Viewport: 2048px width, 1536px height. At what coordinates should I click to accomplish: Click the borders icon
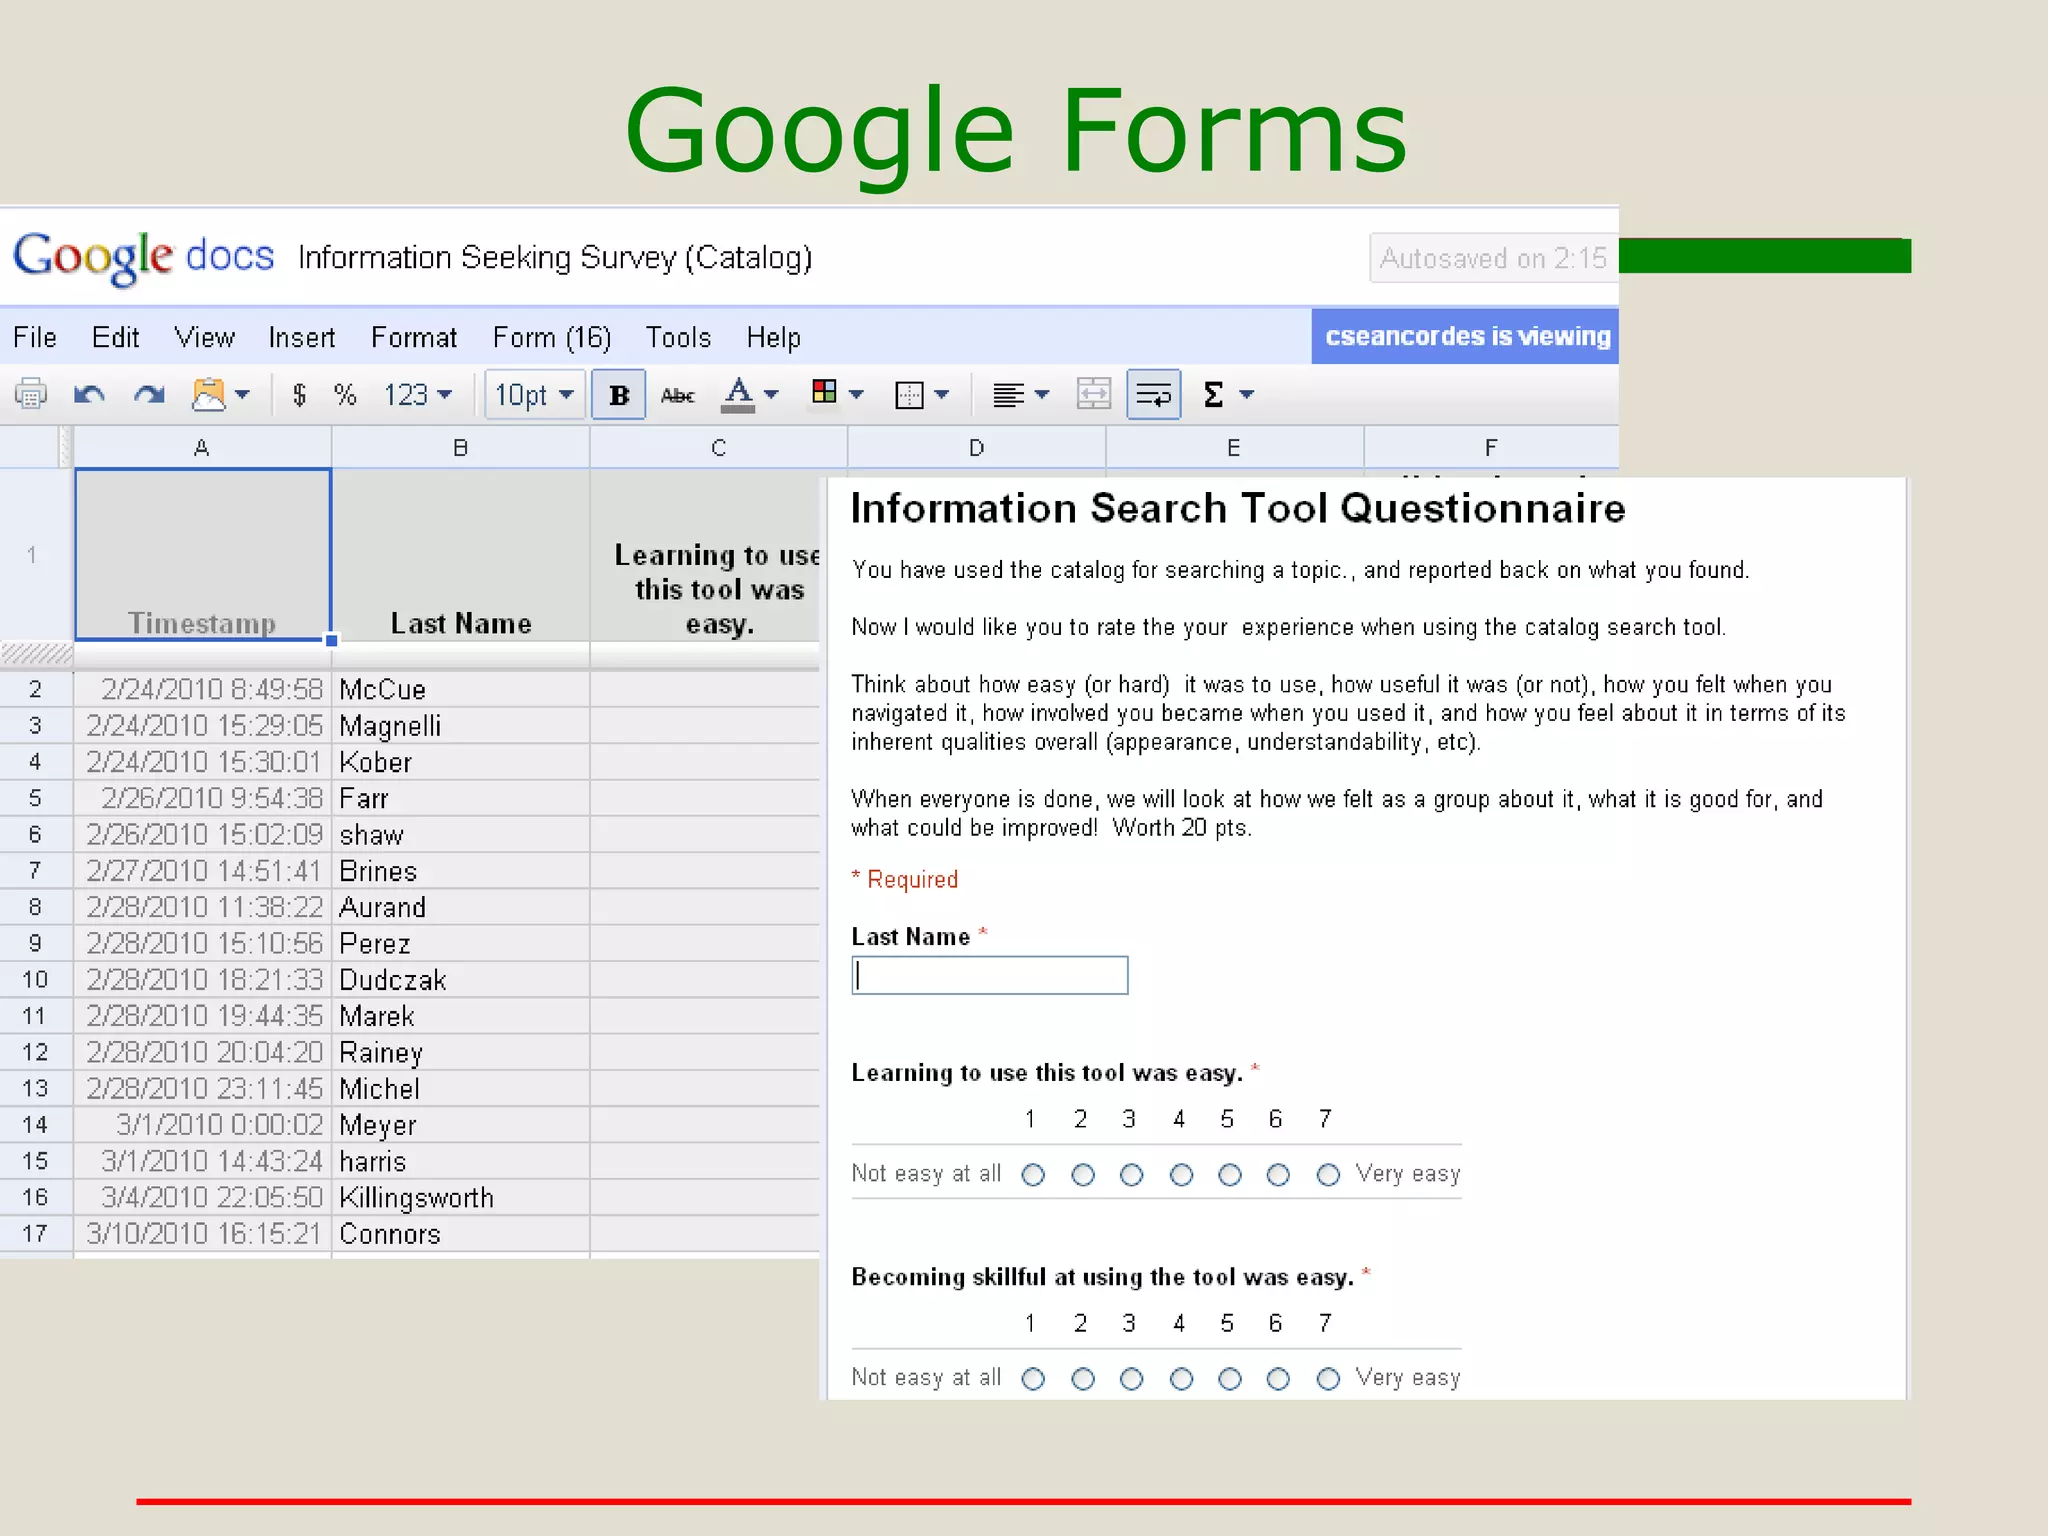click(909, 395)
